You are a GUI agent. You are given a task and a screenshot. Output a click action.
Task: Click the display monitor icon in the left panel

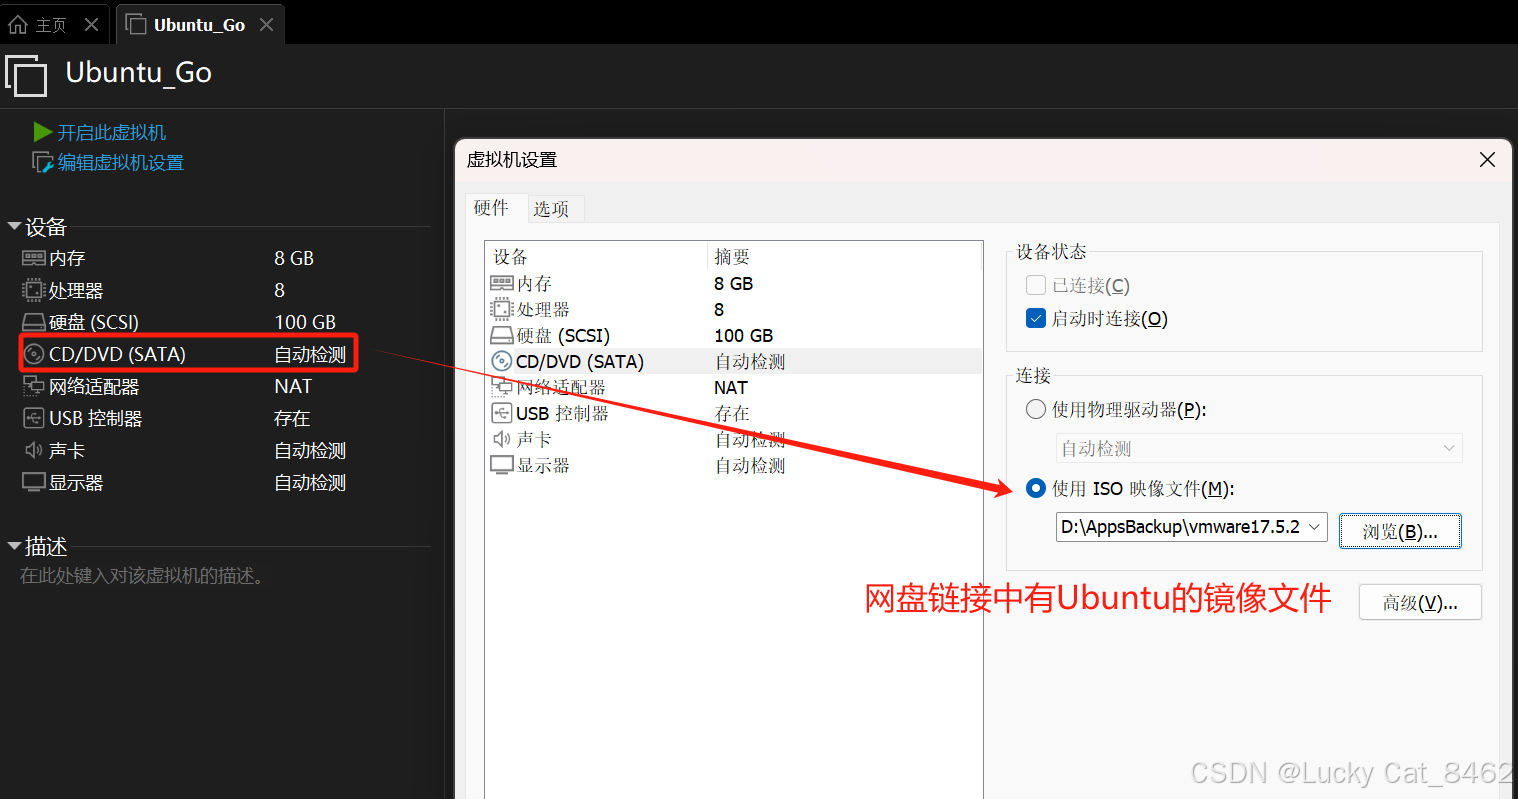34,482
